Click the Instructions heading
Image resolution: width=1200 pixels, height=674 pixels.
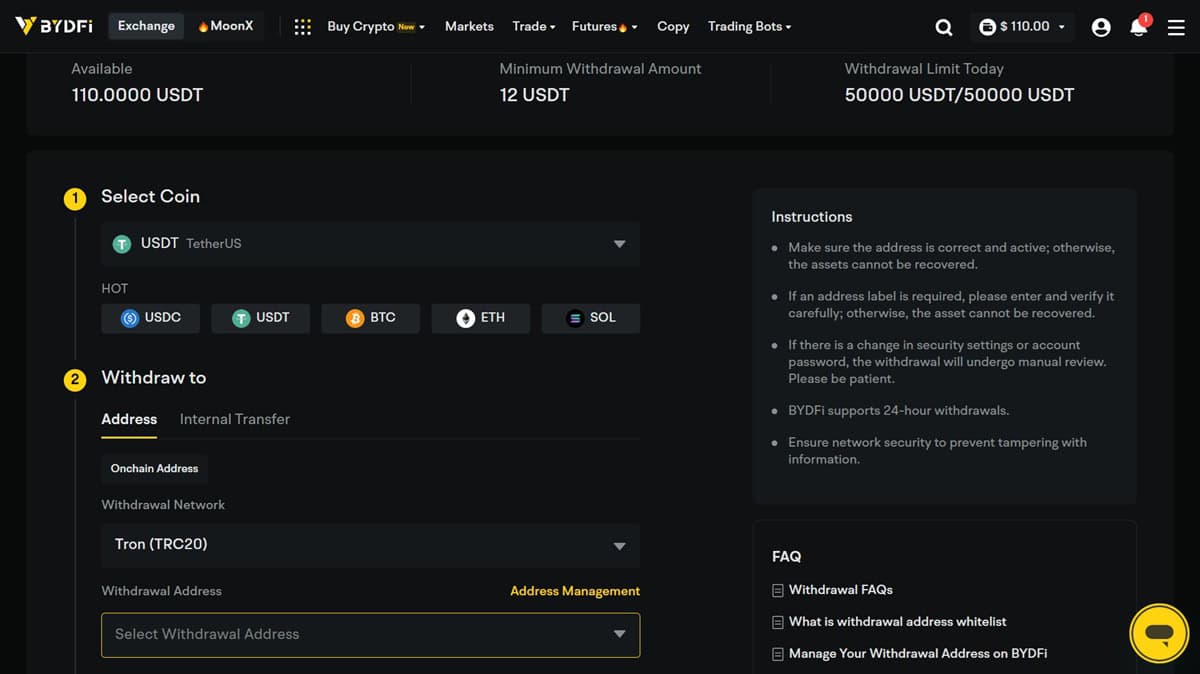point(812,217)
